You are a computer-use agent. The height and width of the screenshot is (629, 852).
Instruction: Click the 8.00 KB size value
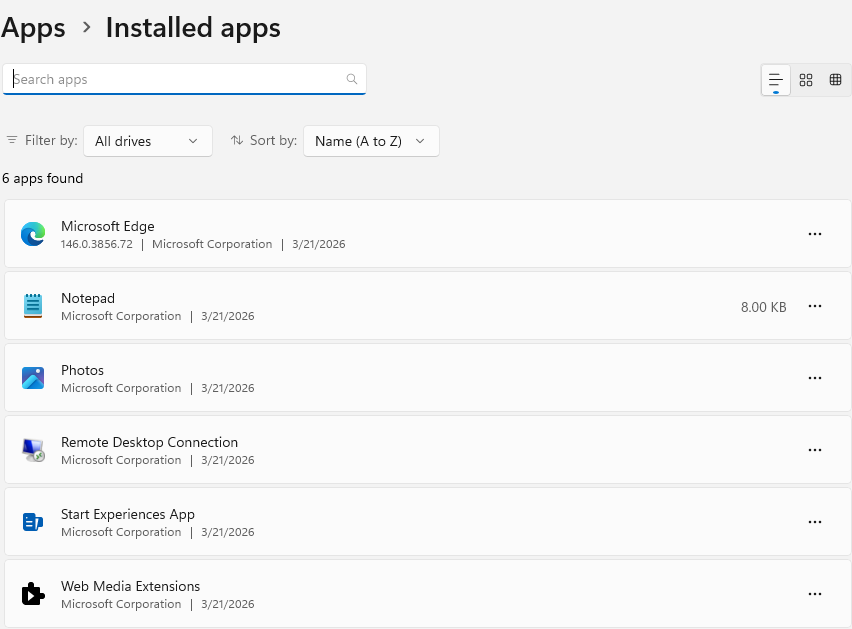click(x=763, y=307)
